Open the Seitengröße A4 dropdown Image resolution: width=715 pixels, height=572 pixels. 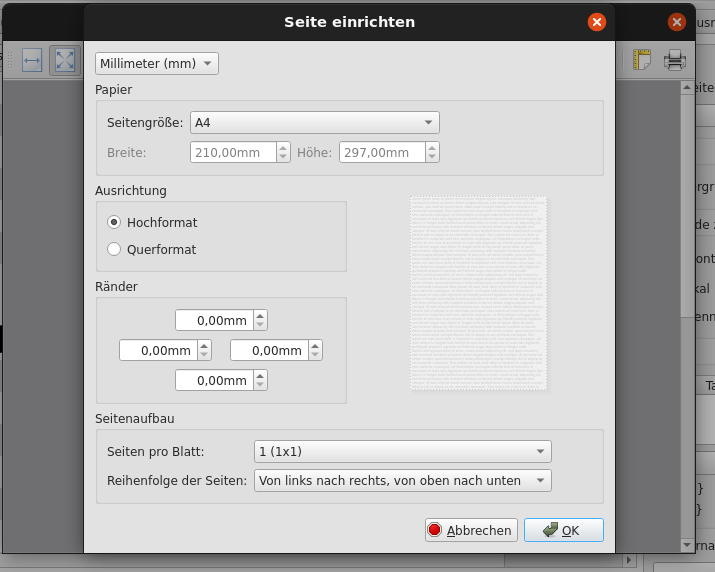tap(314, 122)
